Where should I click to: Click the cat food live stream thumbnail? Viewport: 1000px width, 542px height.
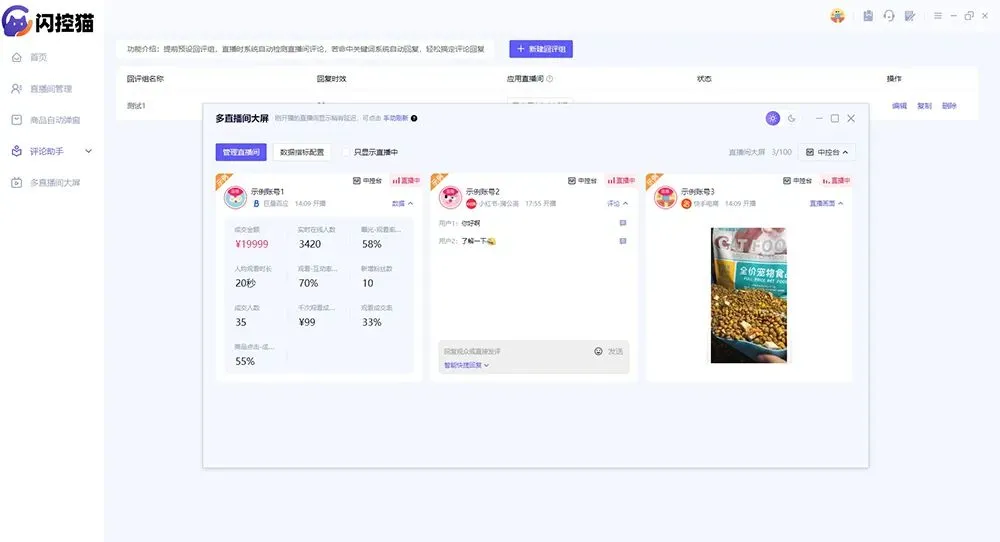749,295
